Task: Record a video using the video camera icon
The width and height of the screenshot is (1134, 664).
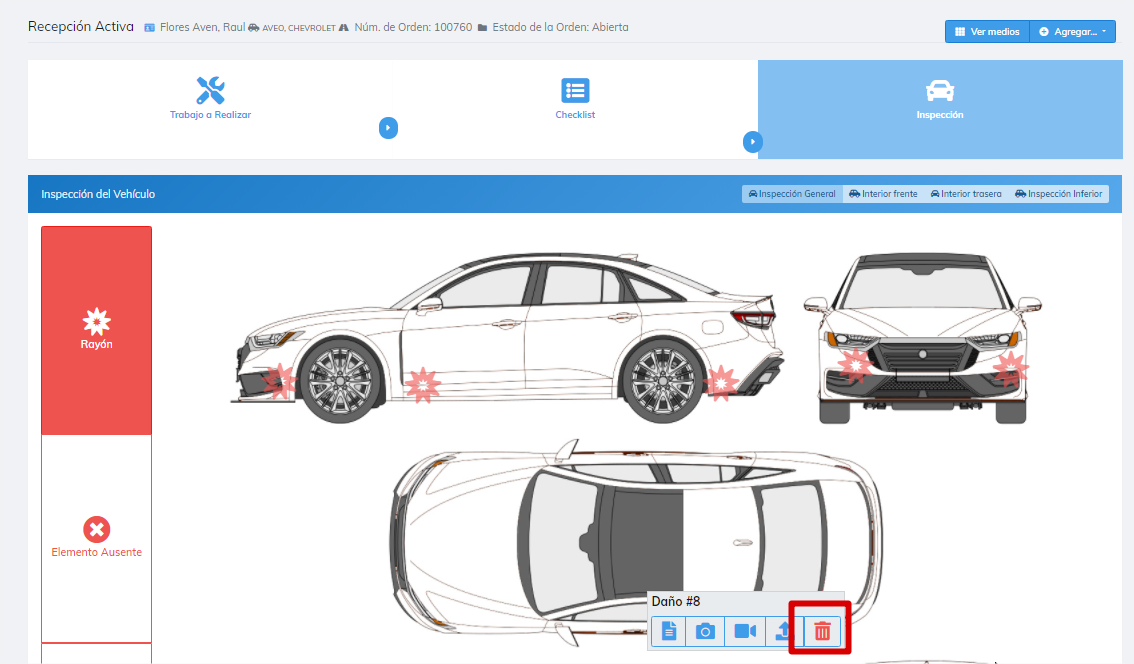Action: tap(745, 631)
